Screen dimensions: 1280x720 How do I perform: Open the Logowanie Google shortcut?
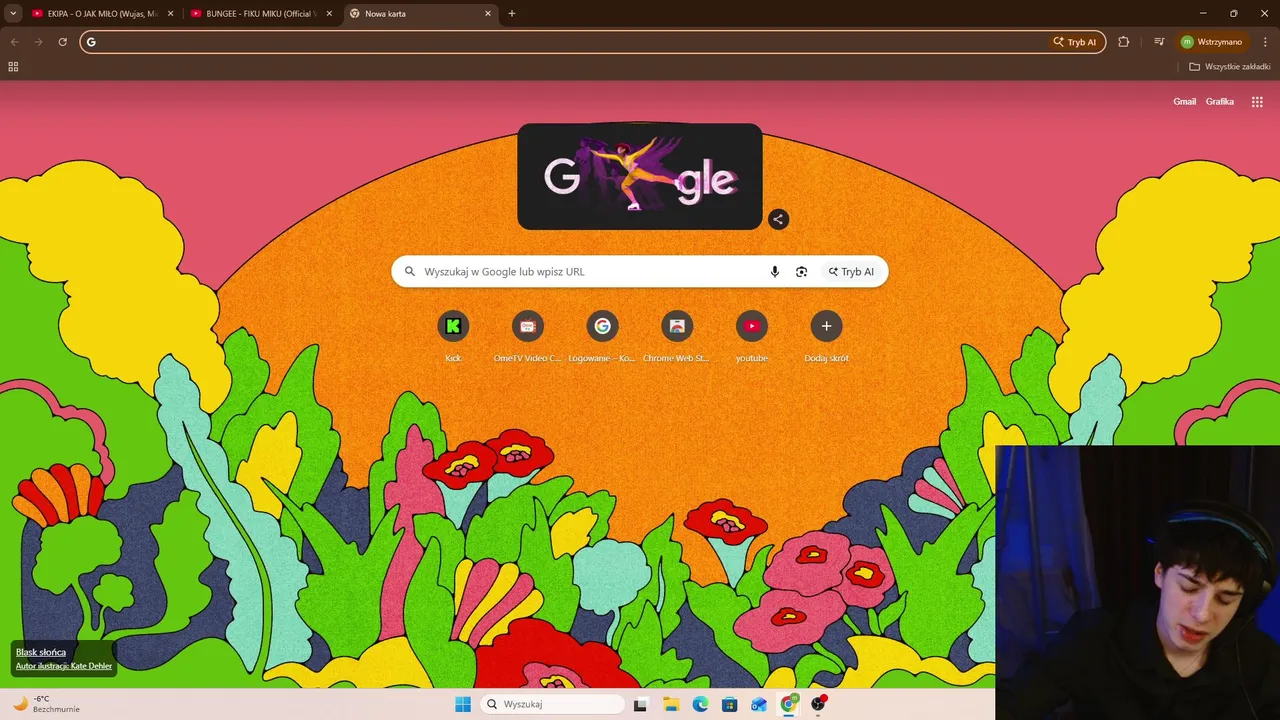coord(602,336)
